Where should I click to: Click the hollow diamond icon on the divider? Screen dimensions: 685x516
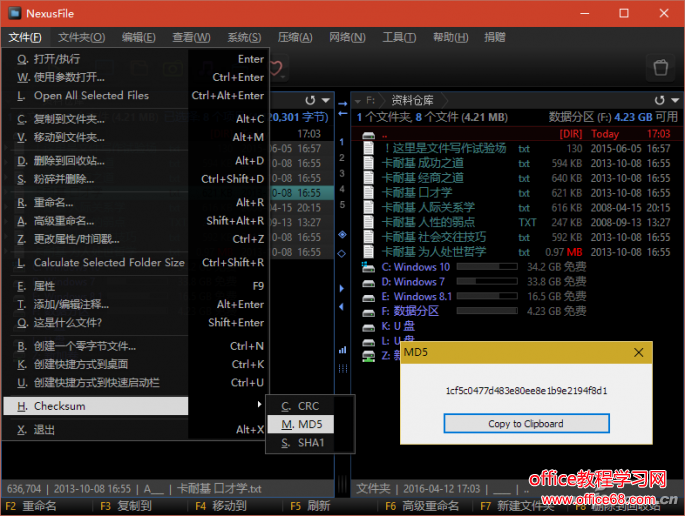pos(342,253)
